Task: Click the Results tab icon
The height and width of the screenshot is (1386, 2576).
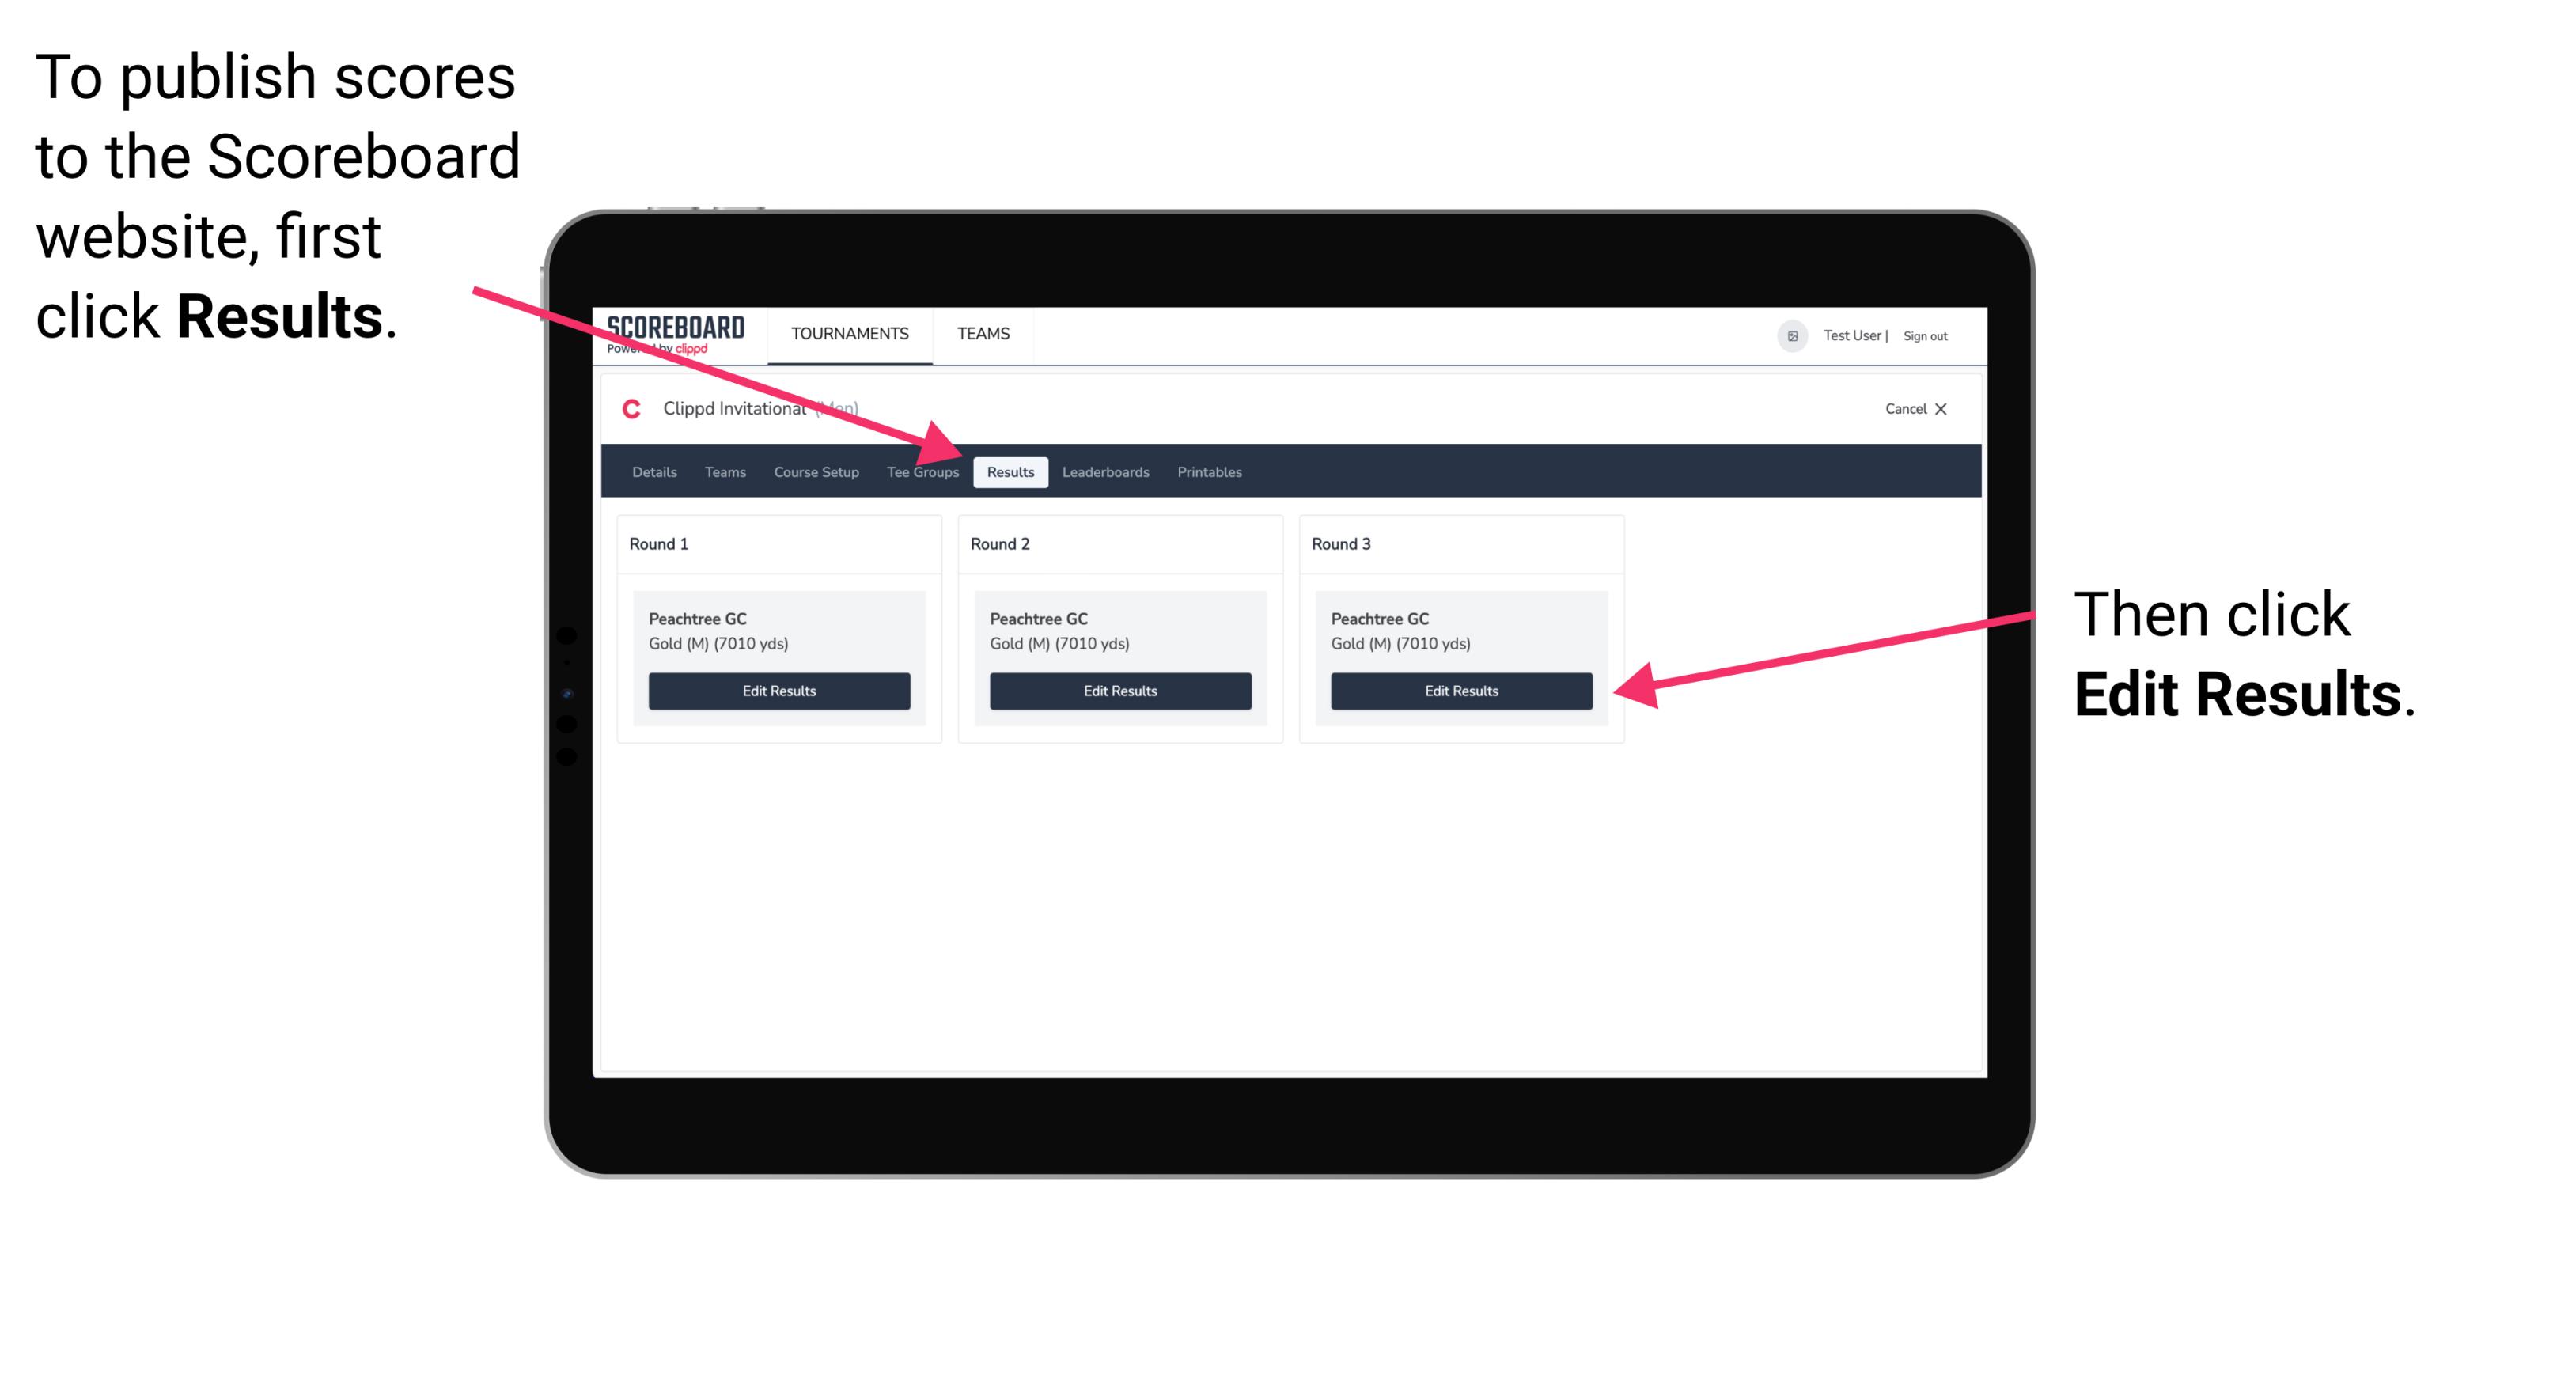Action: 1010,471
